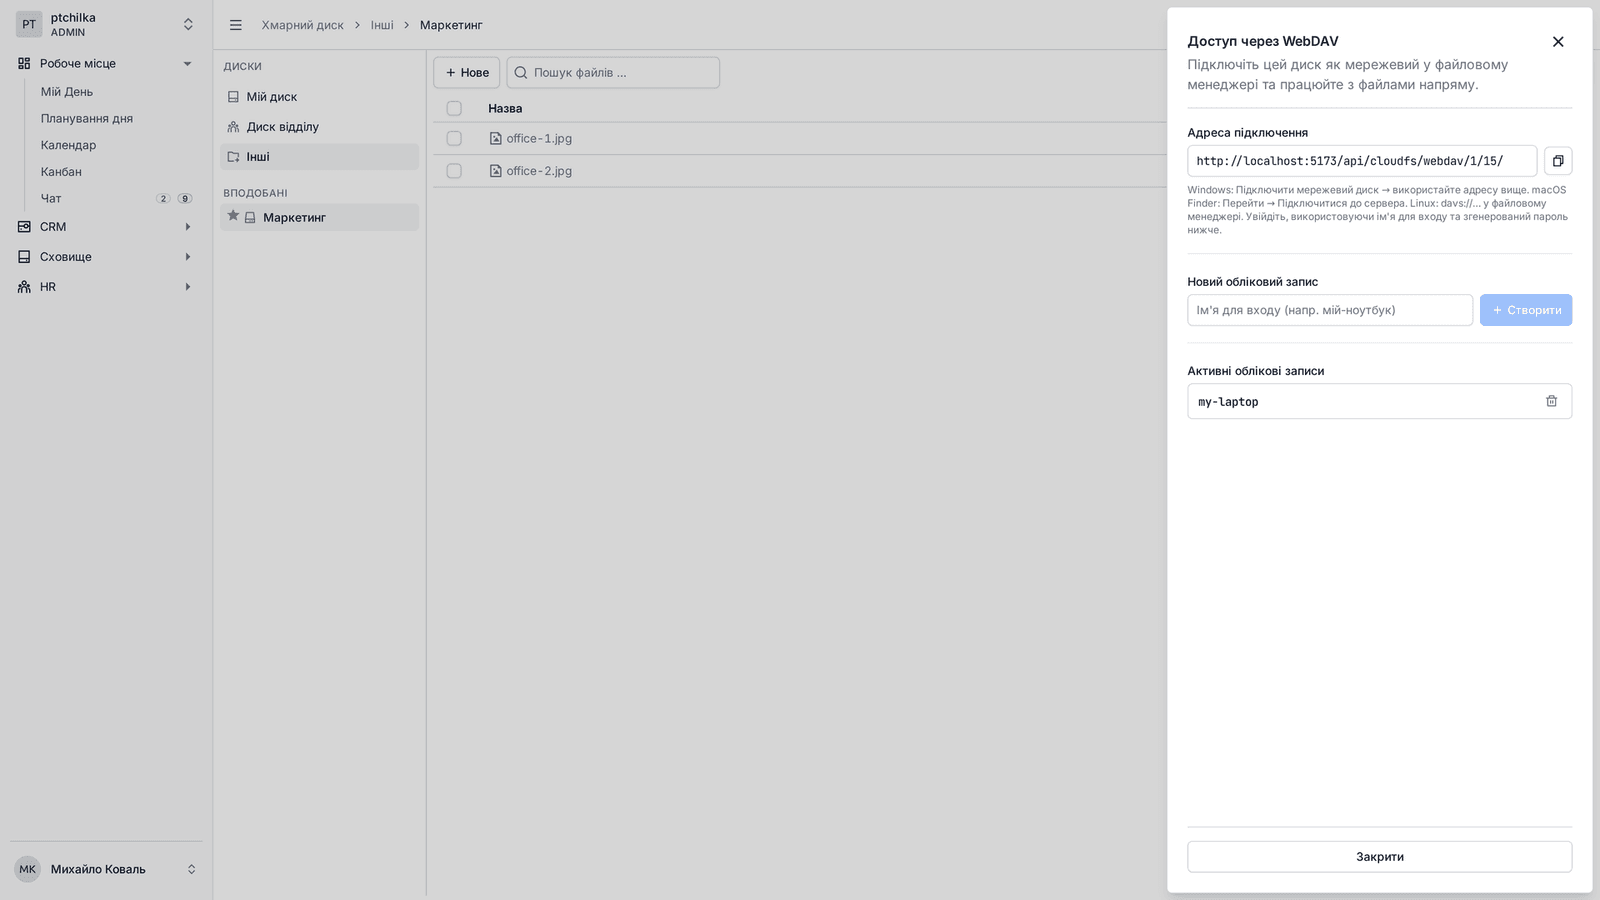Expand the Сховище section
The image size is (1600, 900).
tap(105, 257)
